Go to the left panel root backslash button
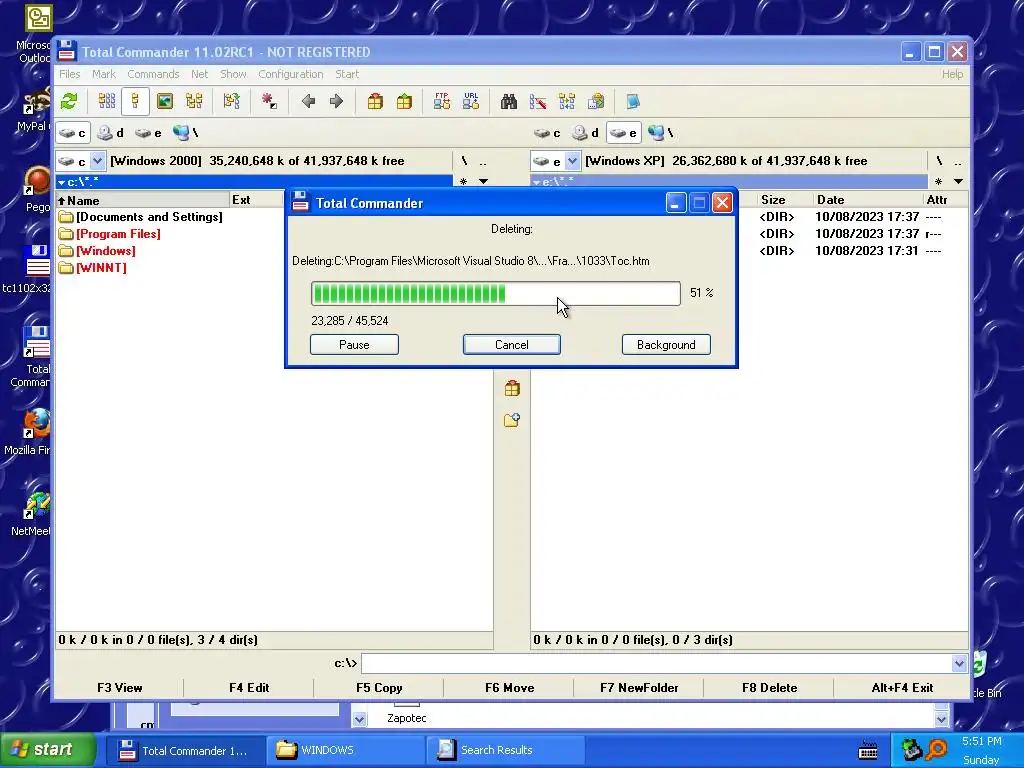 click(x=464, y=161)
